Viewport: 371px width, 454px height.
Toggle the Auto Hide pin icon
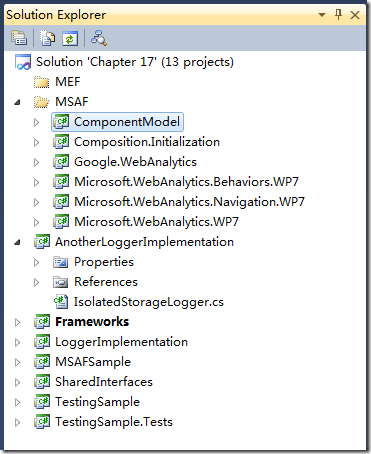(338, 15)
